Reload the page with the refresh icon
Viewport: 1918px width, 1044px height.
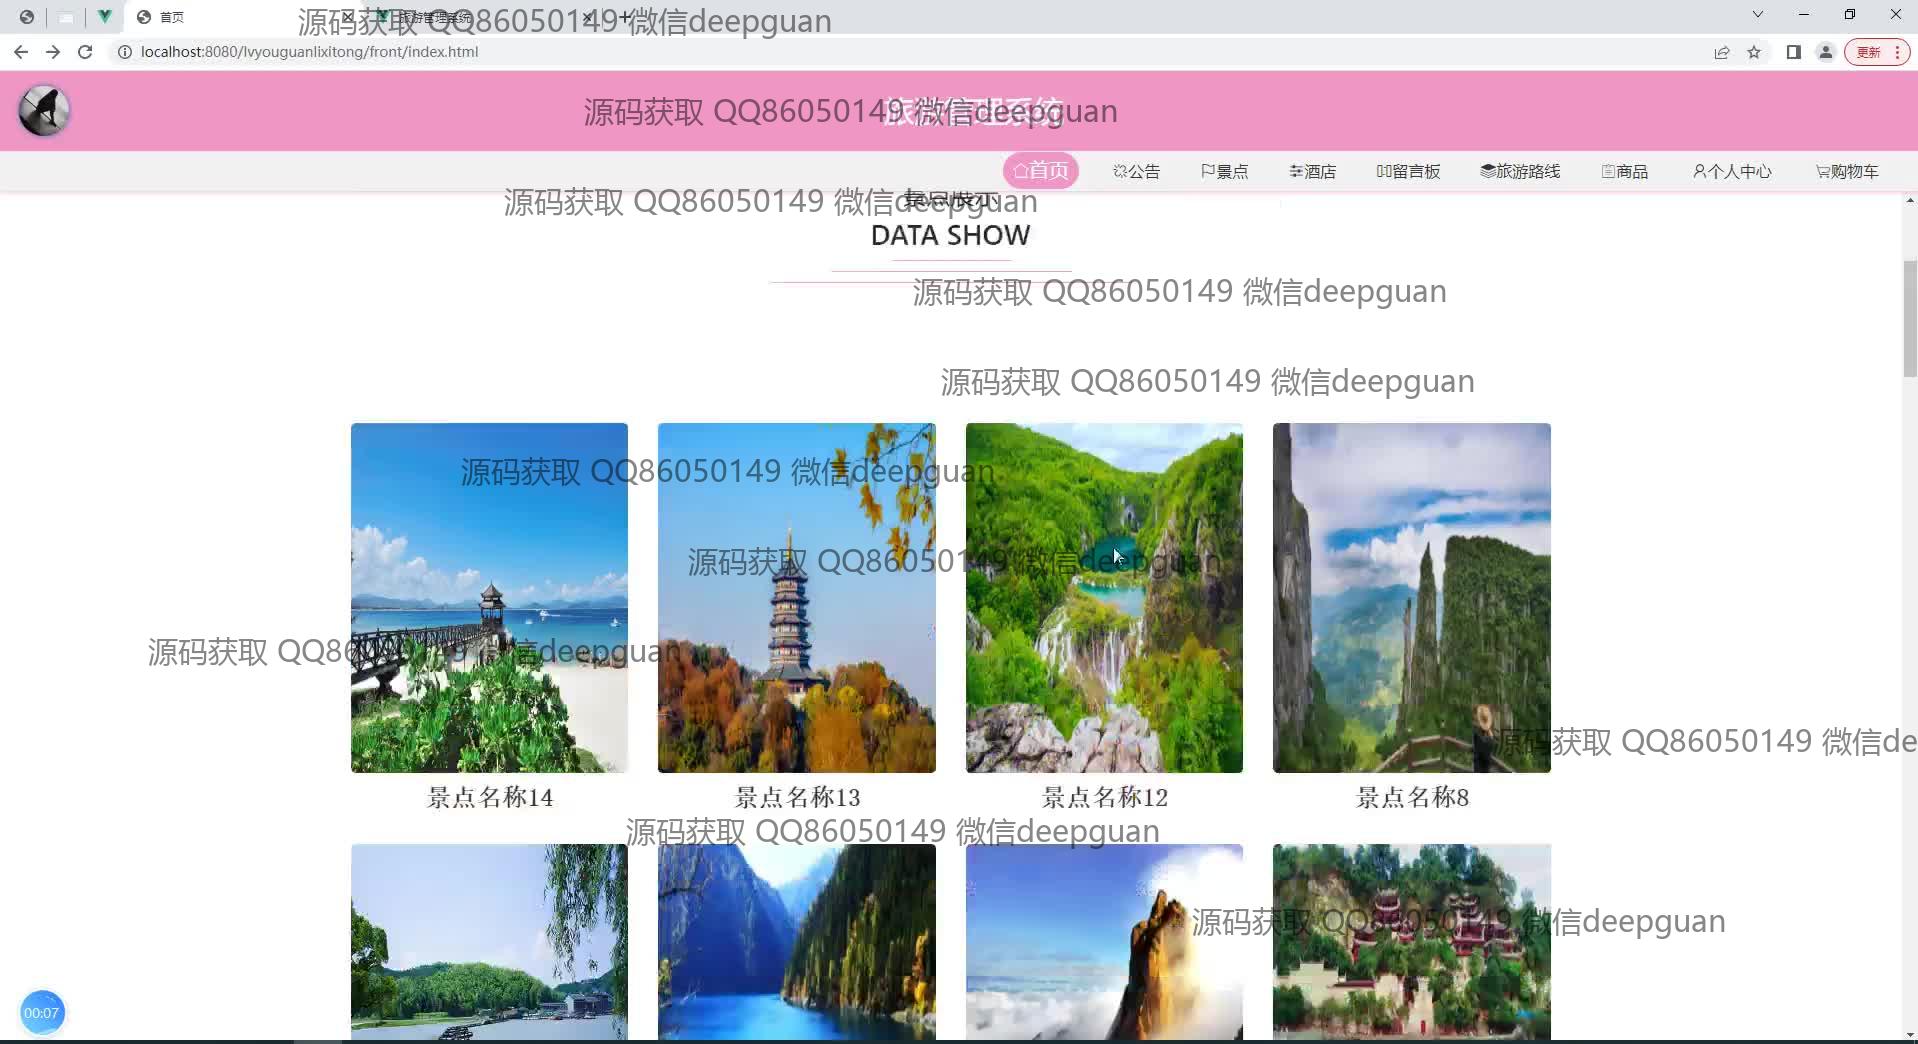(85, 52)
